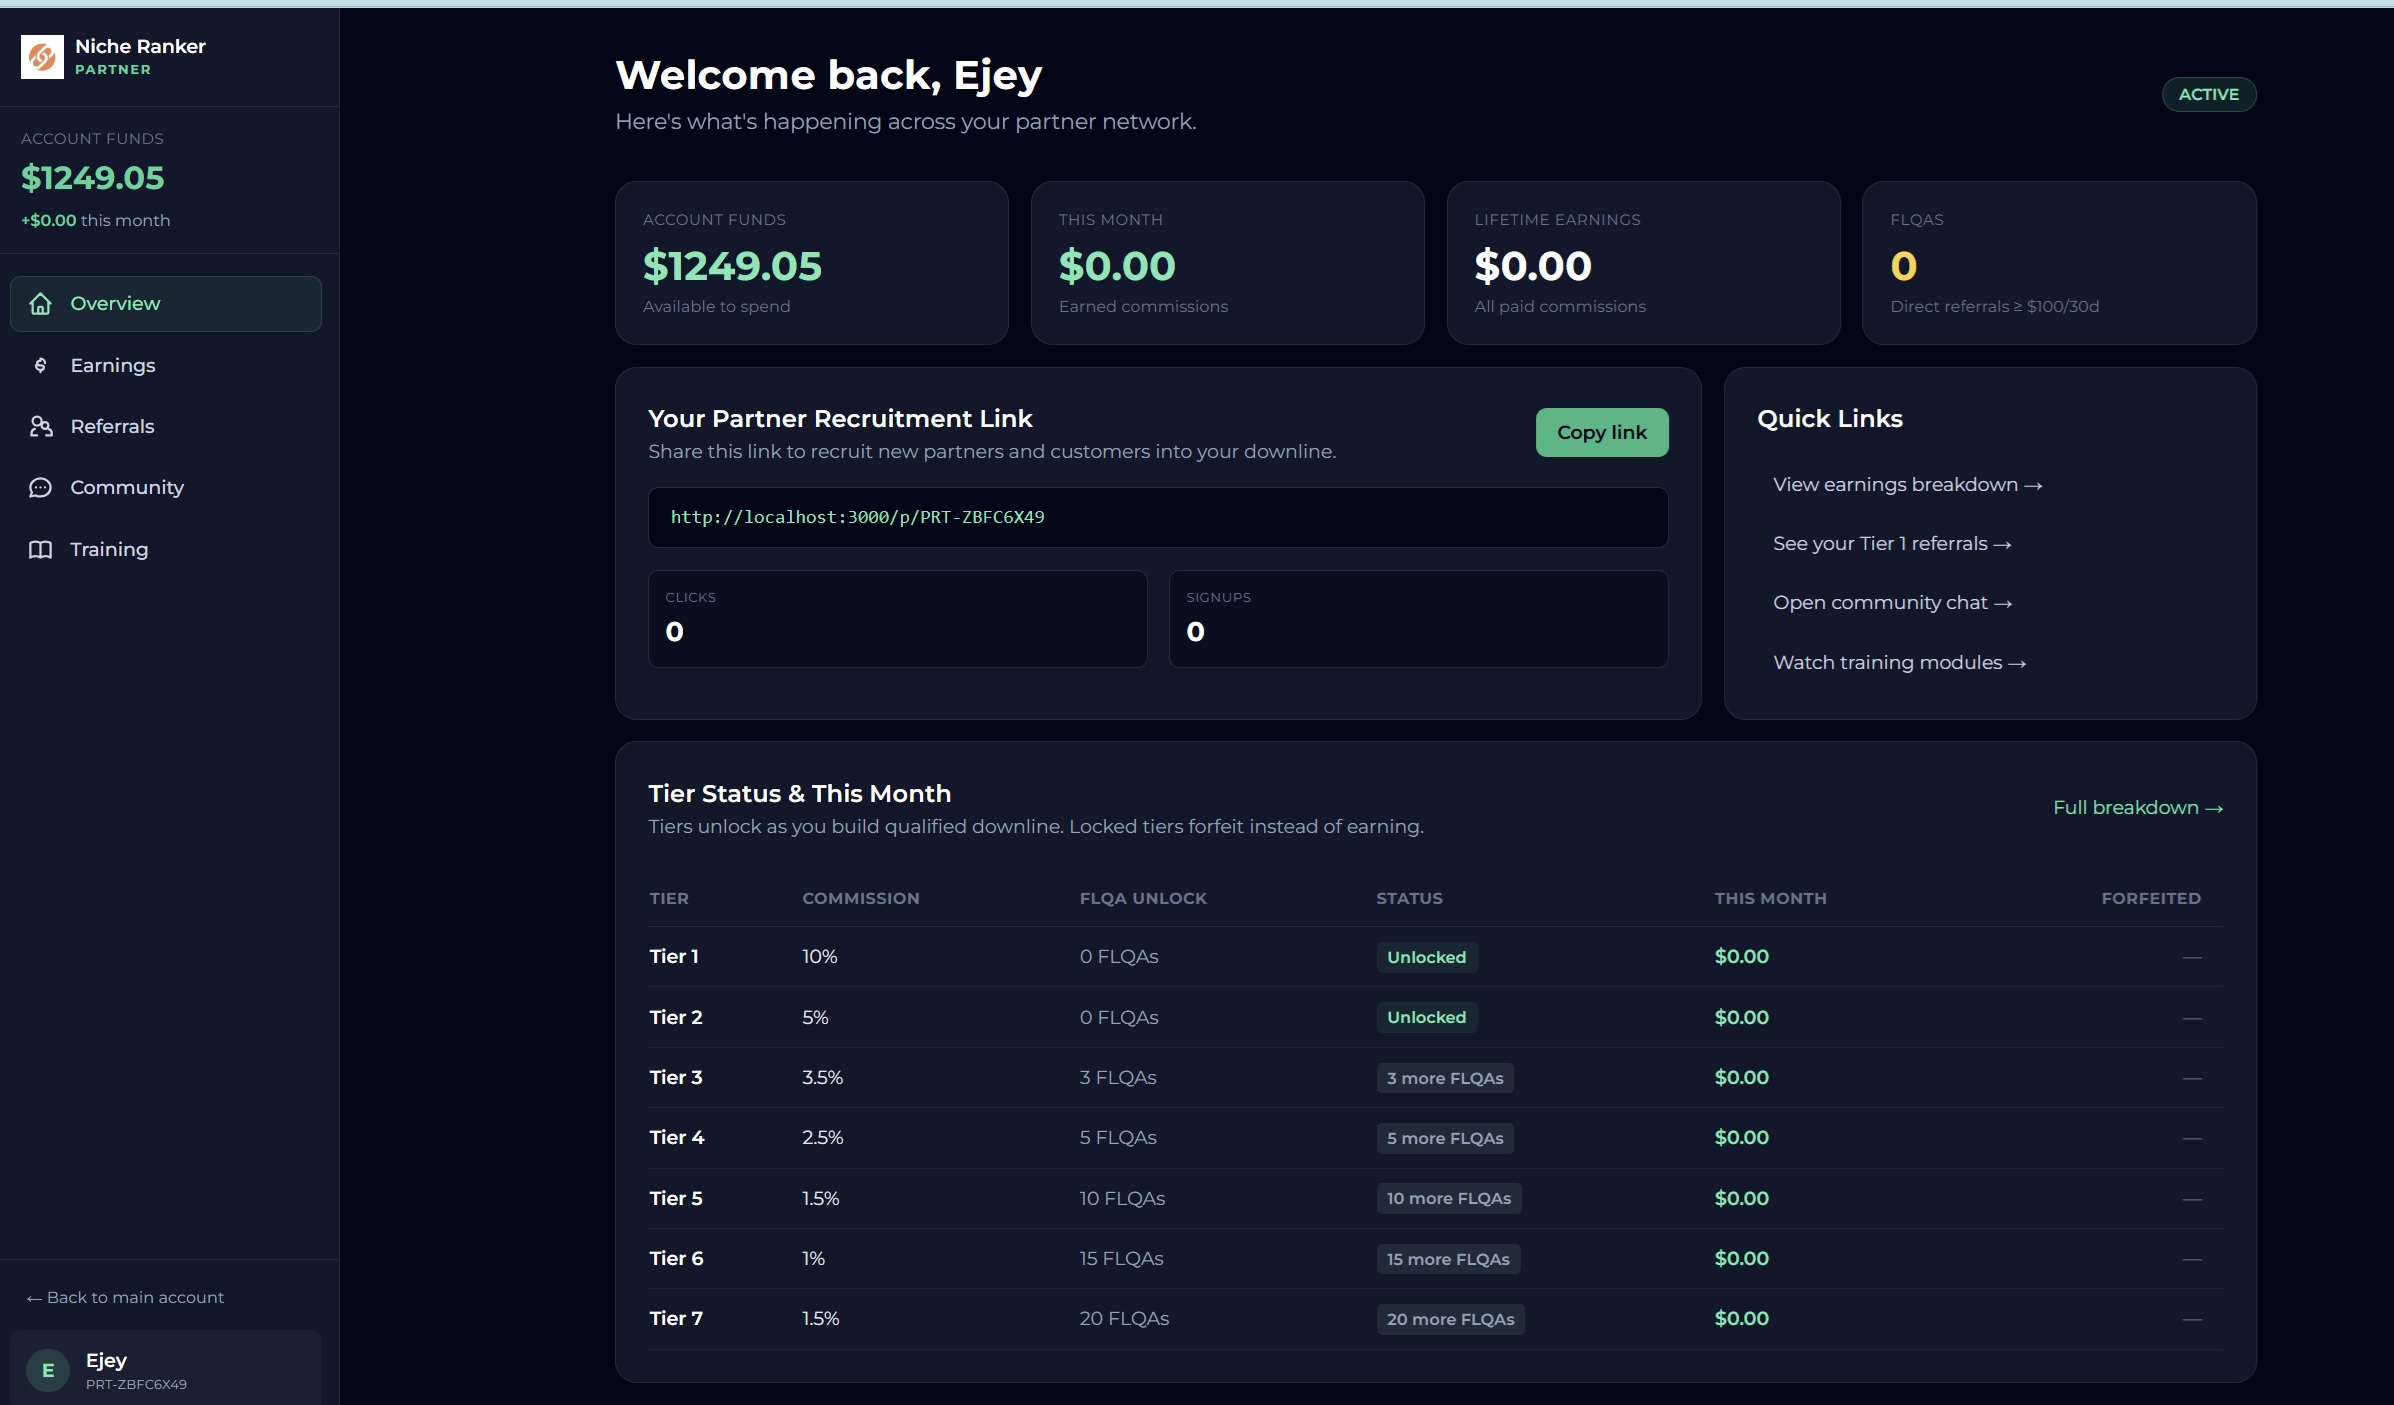Click the Unlocked badge on Tier 1
2394x1405 pixels.
[1427, 957]
